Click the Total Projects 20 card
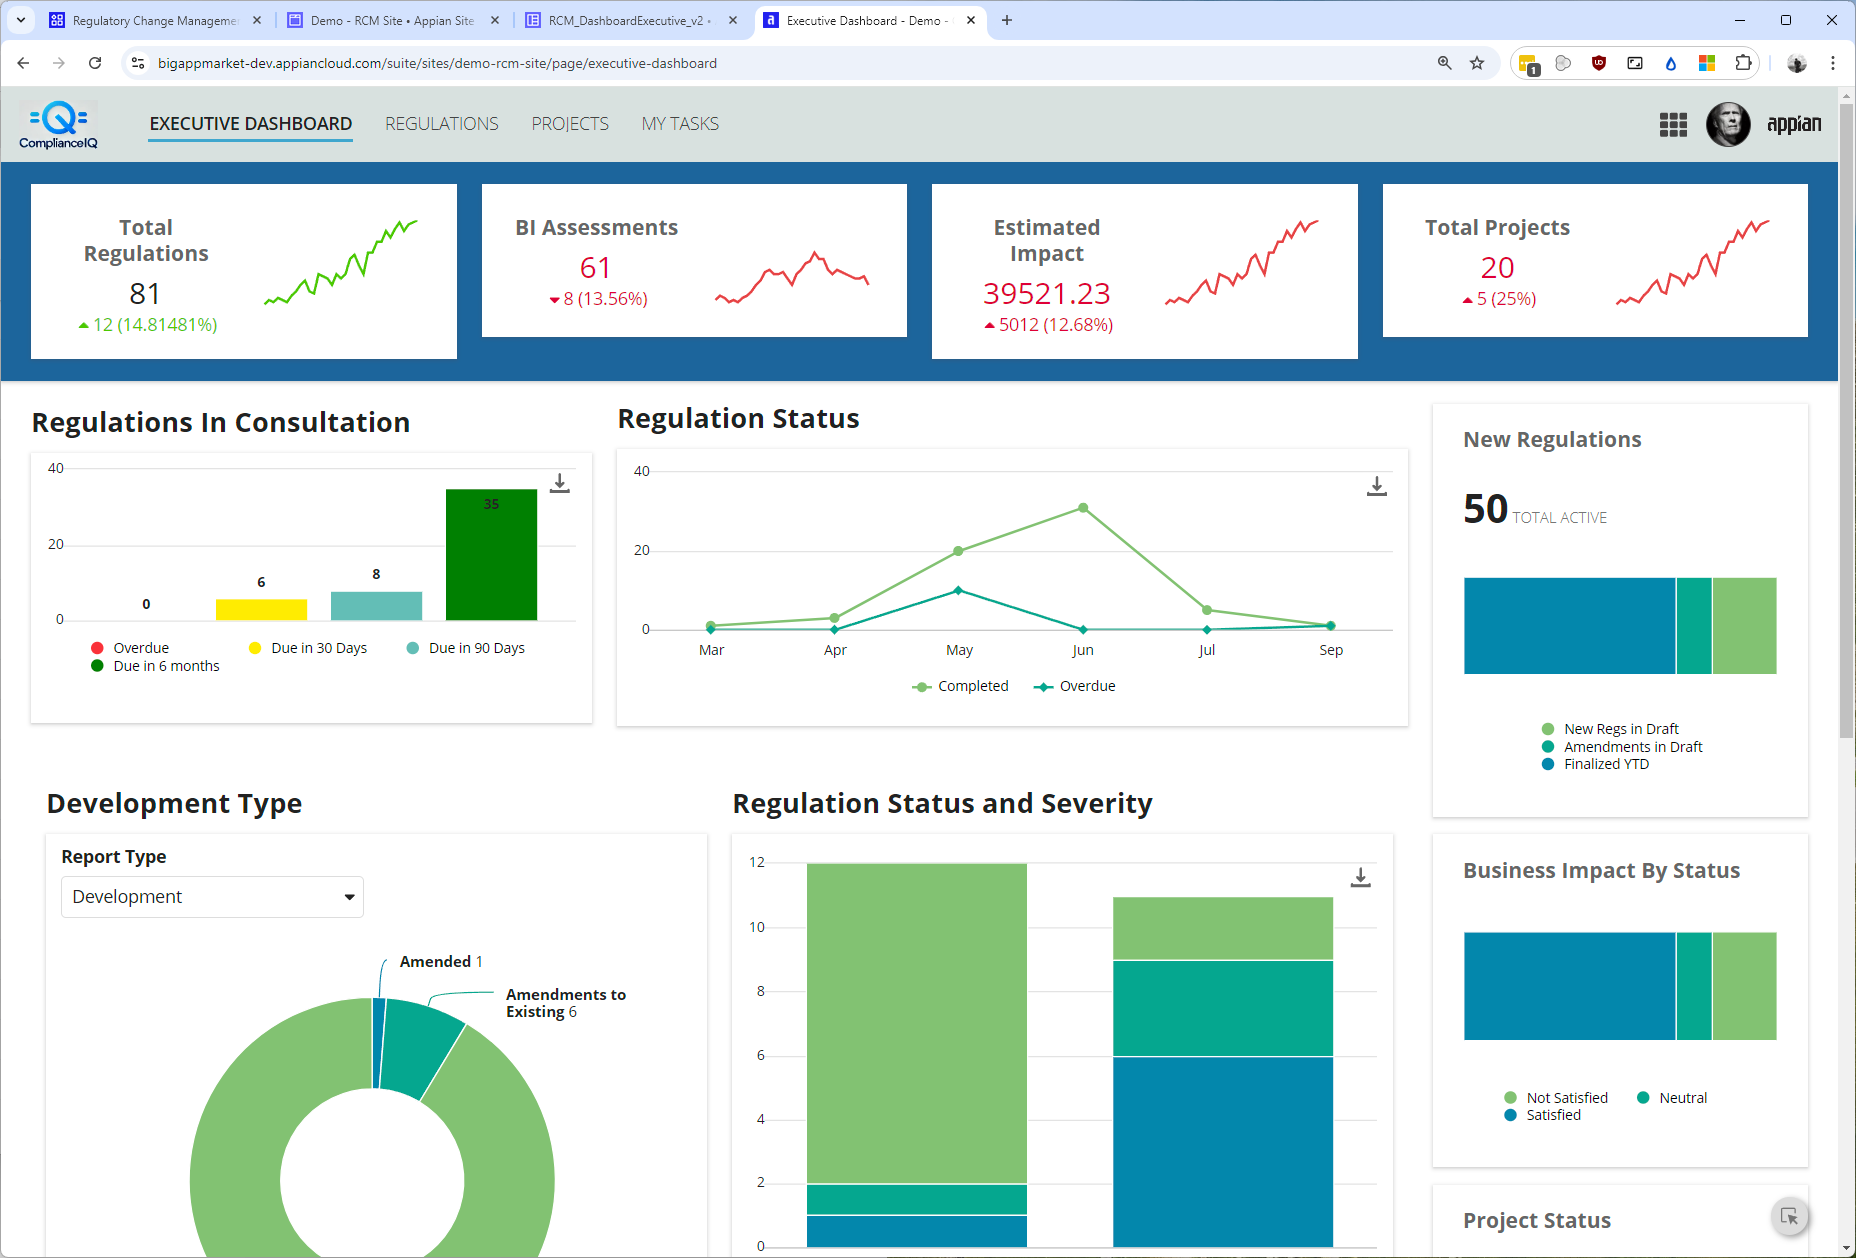The width and height of the screenshot is (1856, 1258). [x=1595, y=260]
